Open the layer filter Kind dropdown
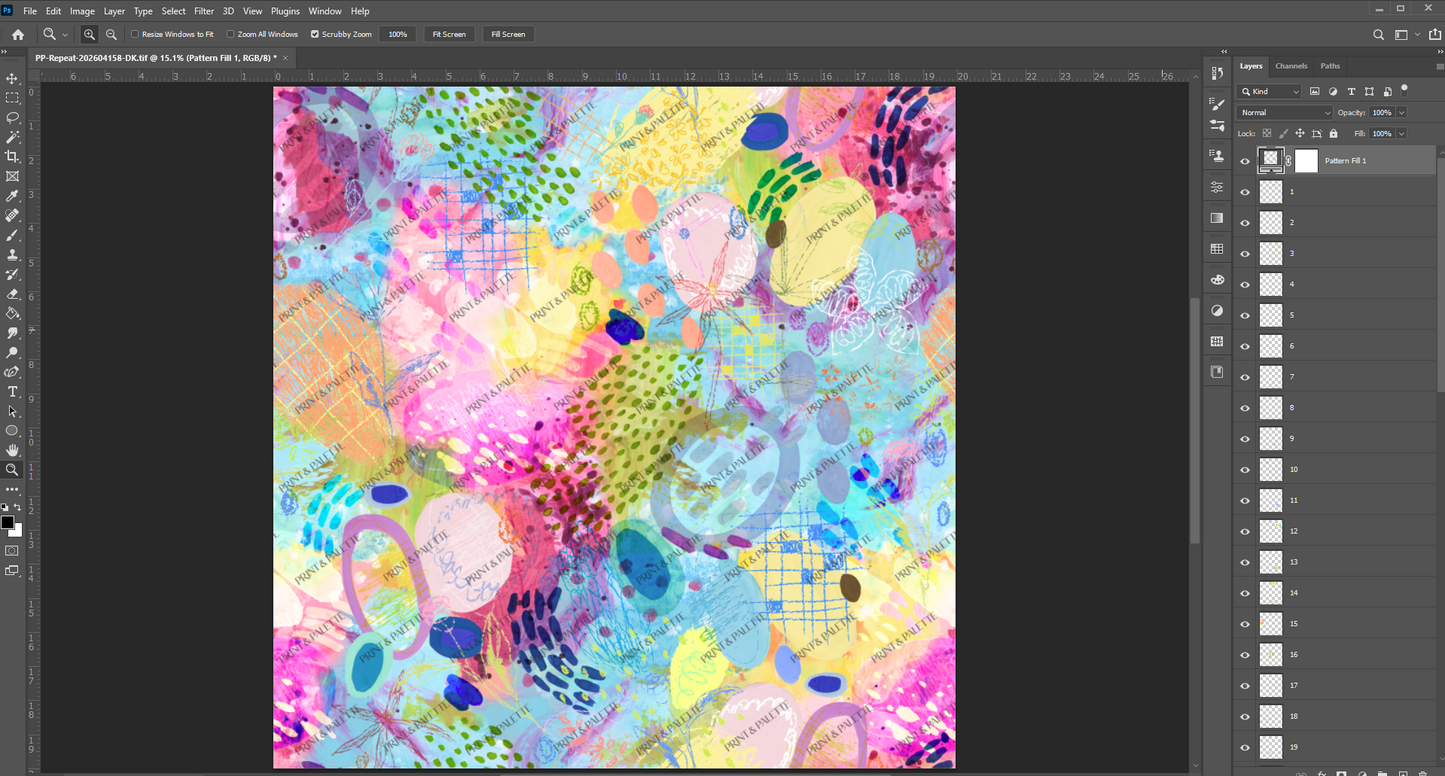Image resolution: width=1445 pixels, height=776 pixels. 1270,91
